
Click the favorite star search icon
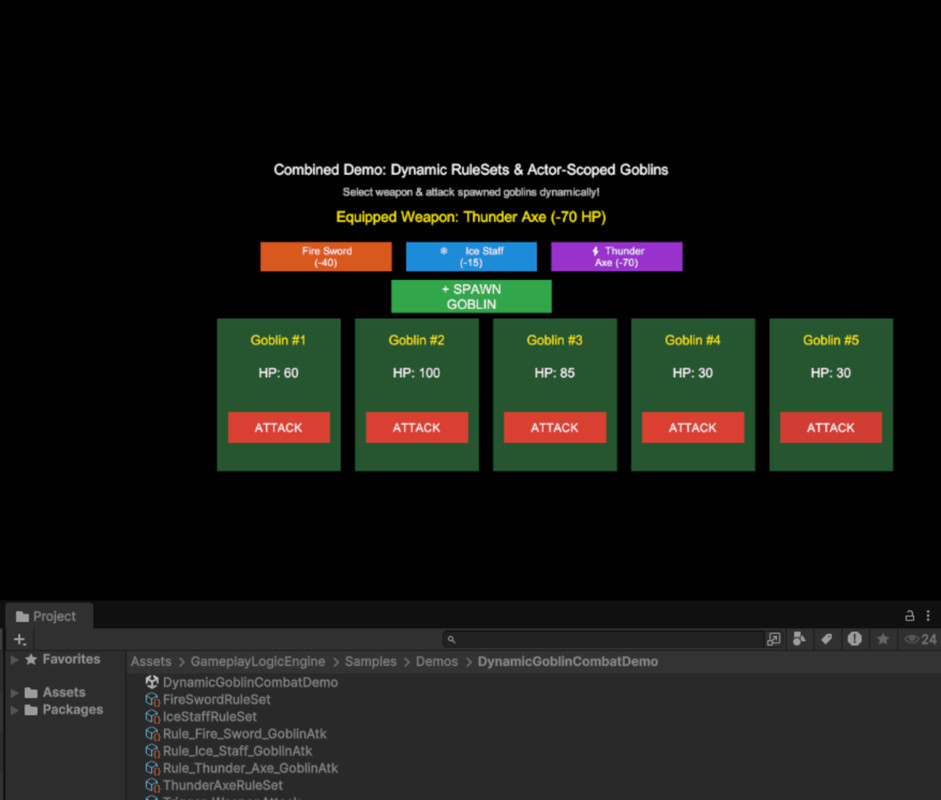(x=883, y=639)
